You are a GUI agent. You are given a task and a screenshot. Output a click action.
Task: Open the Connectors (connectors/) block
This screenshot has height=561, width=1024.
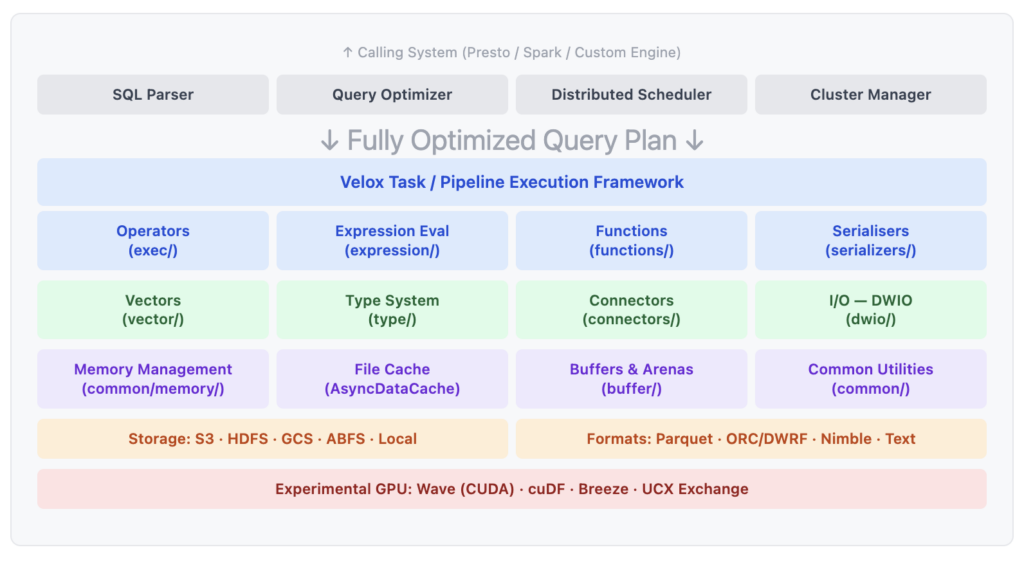(631, 310)
